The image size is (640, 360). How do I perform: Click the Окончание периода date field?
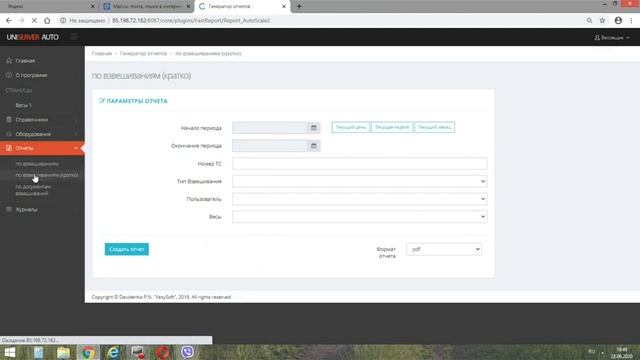tap(269, 146)
